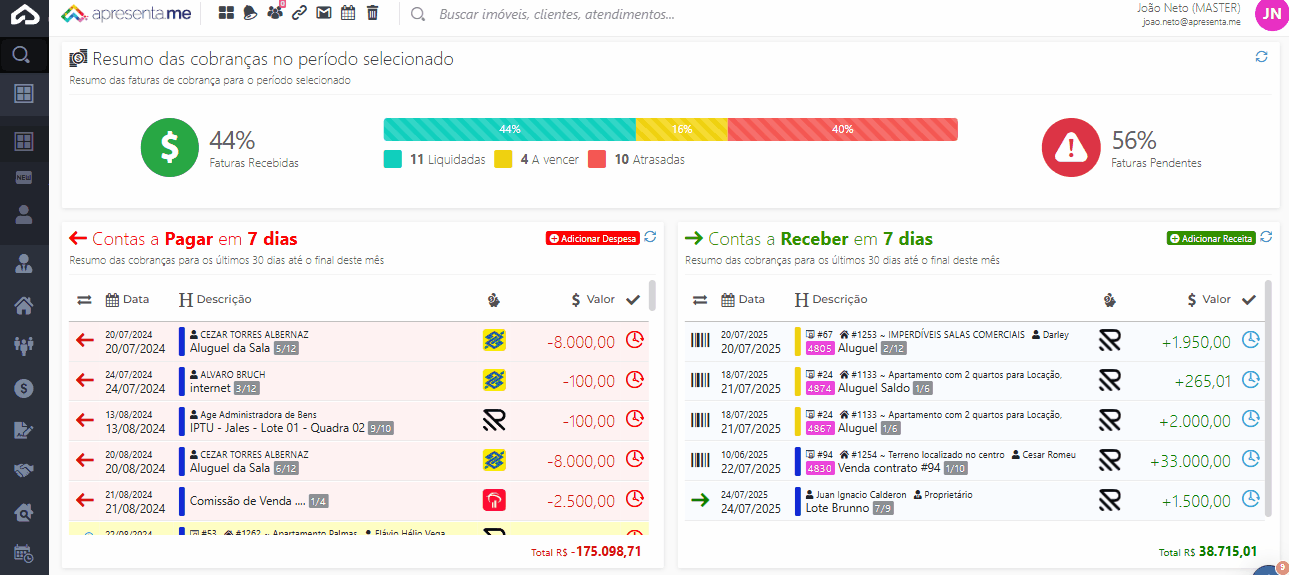Open the calendar icon in top toolbar

coord(348,14)
